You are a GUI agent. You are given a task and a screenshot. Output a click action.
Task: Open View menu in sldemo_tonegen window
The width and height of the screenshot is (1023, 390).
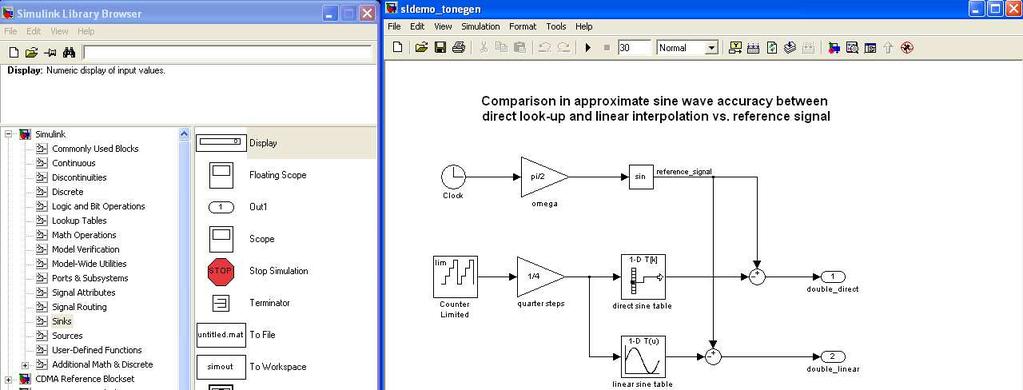pyautogui.click(x=443, y=27)
